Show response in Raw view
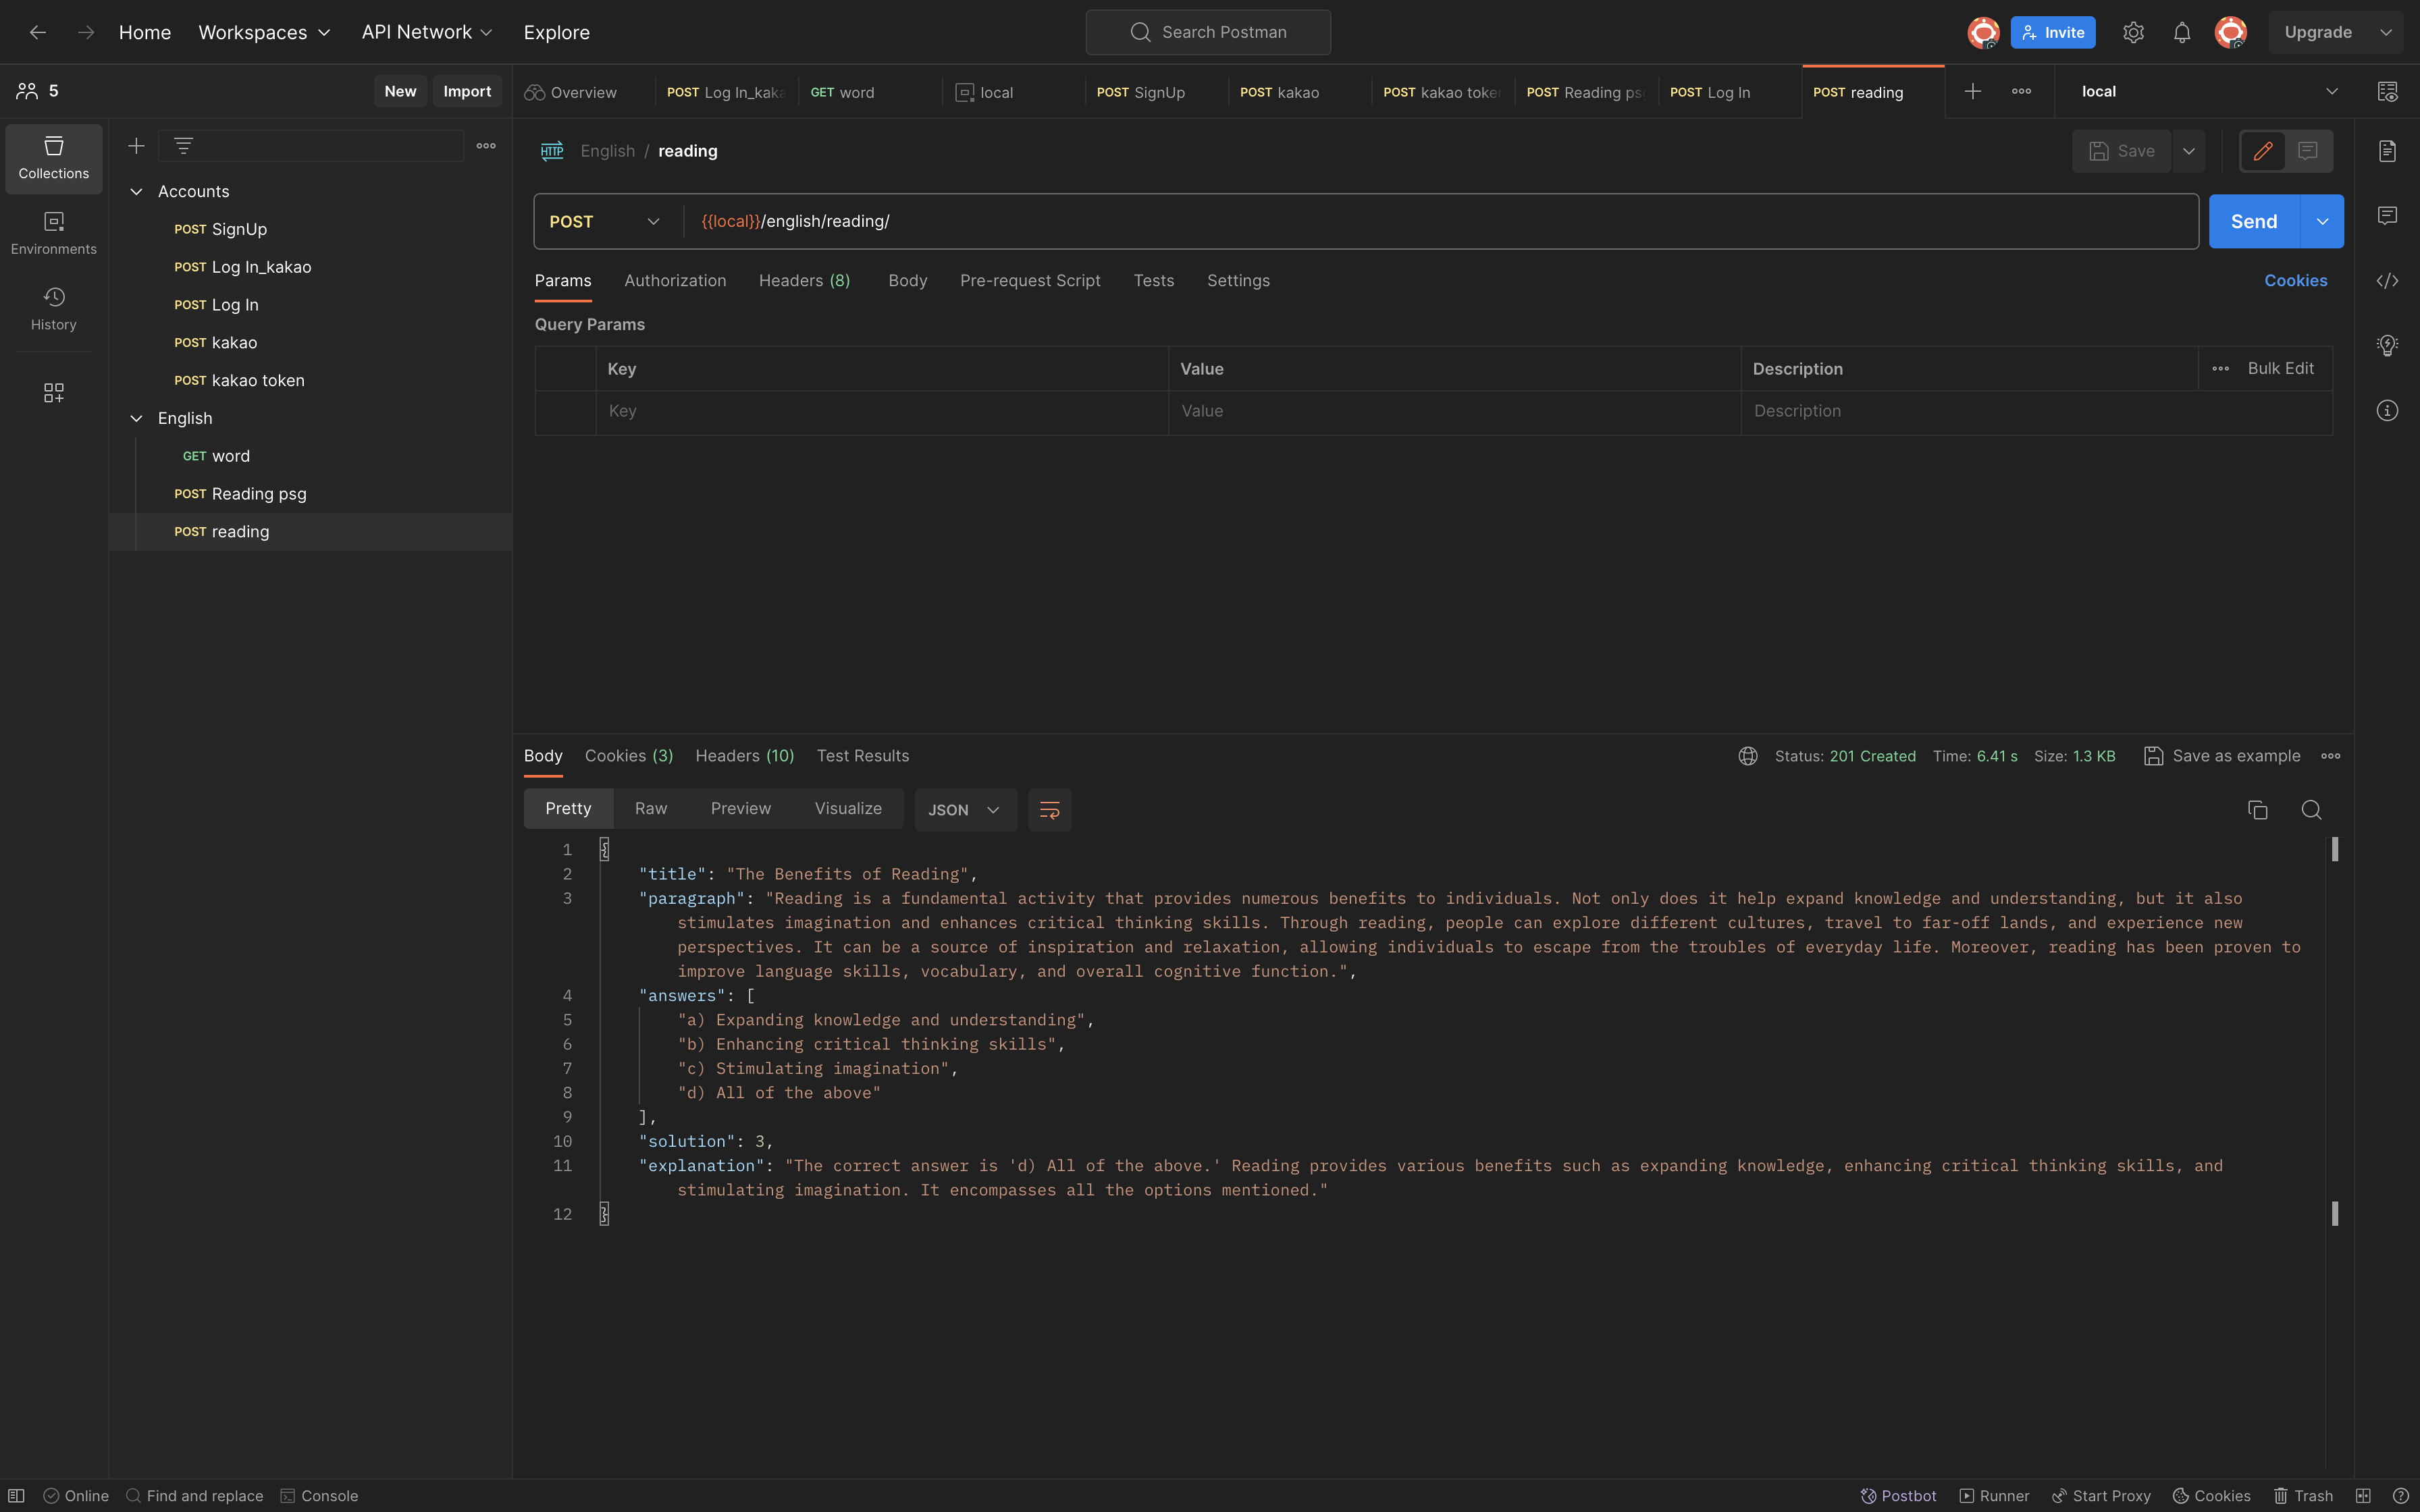The width and height of the screenshot is (2420, 1512). (x=651, y=809)
